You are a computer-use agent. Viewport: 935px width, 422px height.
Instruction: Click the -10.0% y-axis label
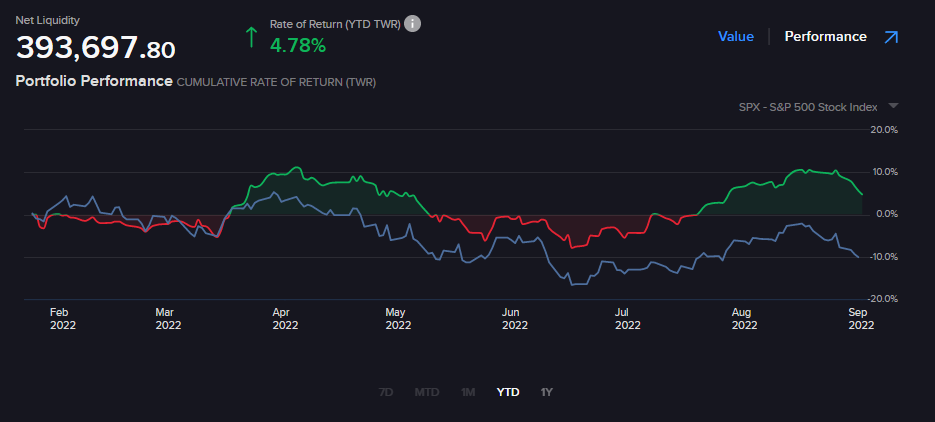885,257
